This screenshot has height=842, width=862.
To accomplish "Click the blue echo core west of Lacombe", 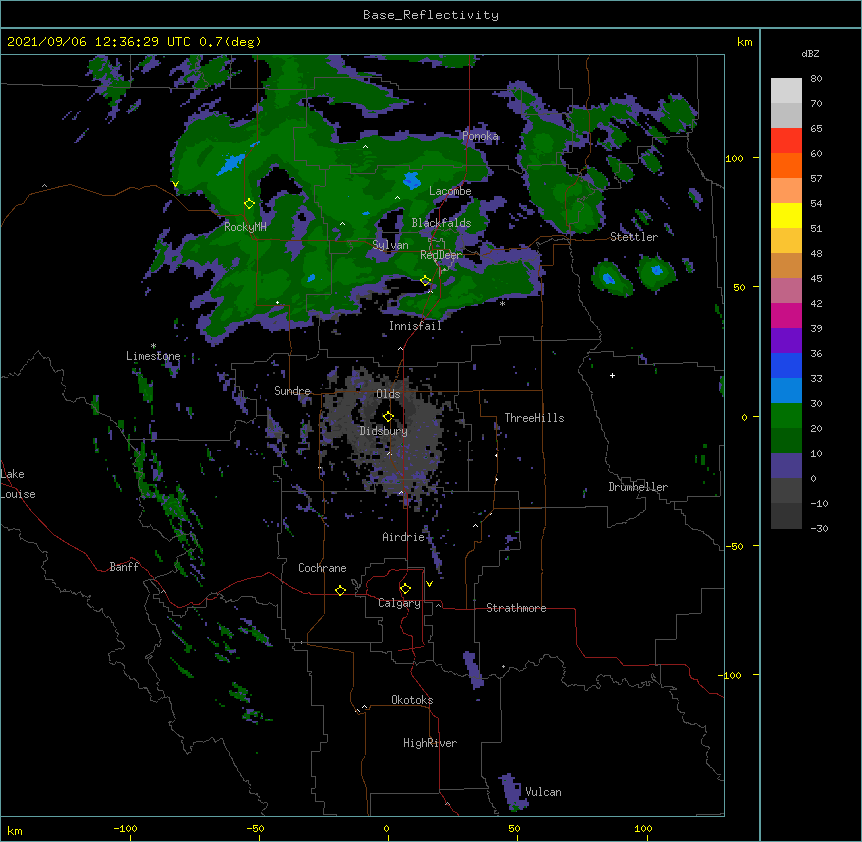I will click(411, 180).
